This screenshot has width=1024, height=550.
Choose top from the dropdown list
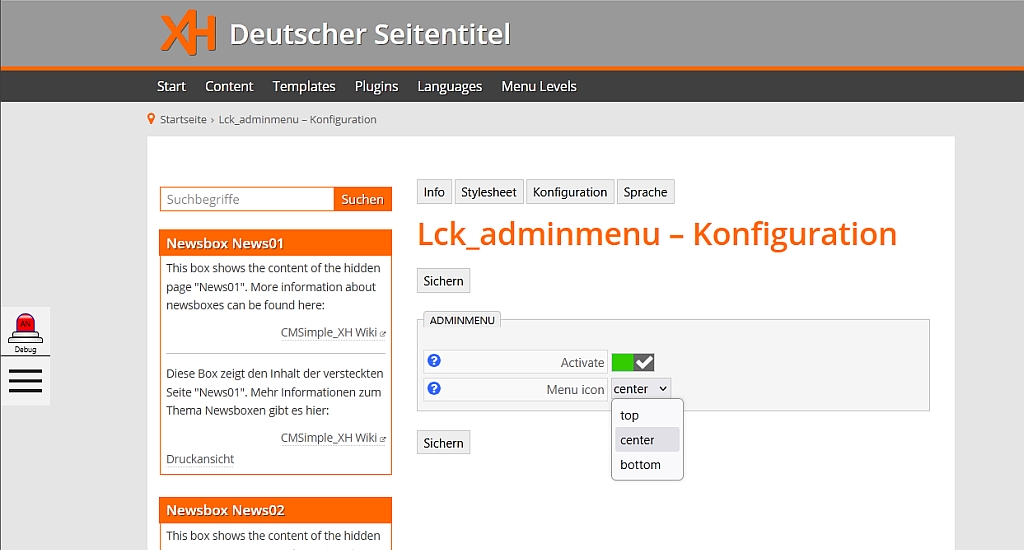point(630,415)
